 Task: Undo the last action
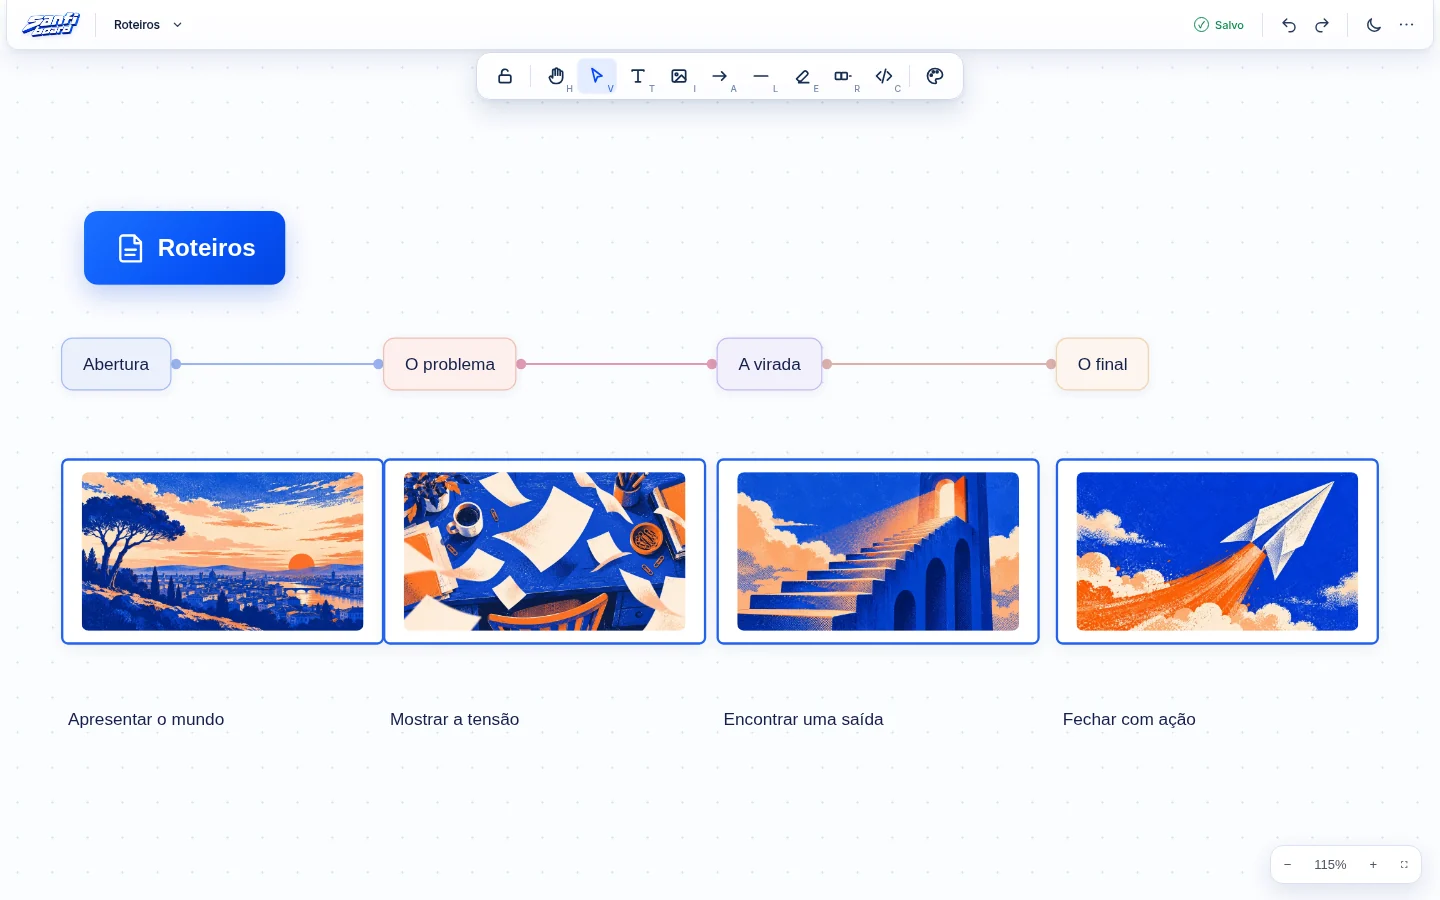pyautogui.click(x=1289, y=25)
